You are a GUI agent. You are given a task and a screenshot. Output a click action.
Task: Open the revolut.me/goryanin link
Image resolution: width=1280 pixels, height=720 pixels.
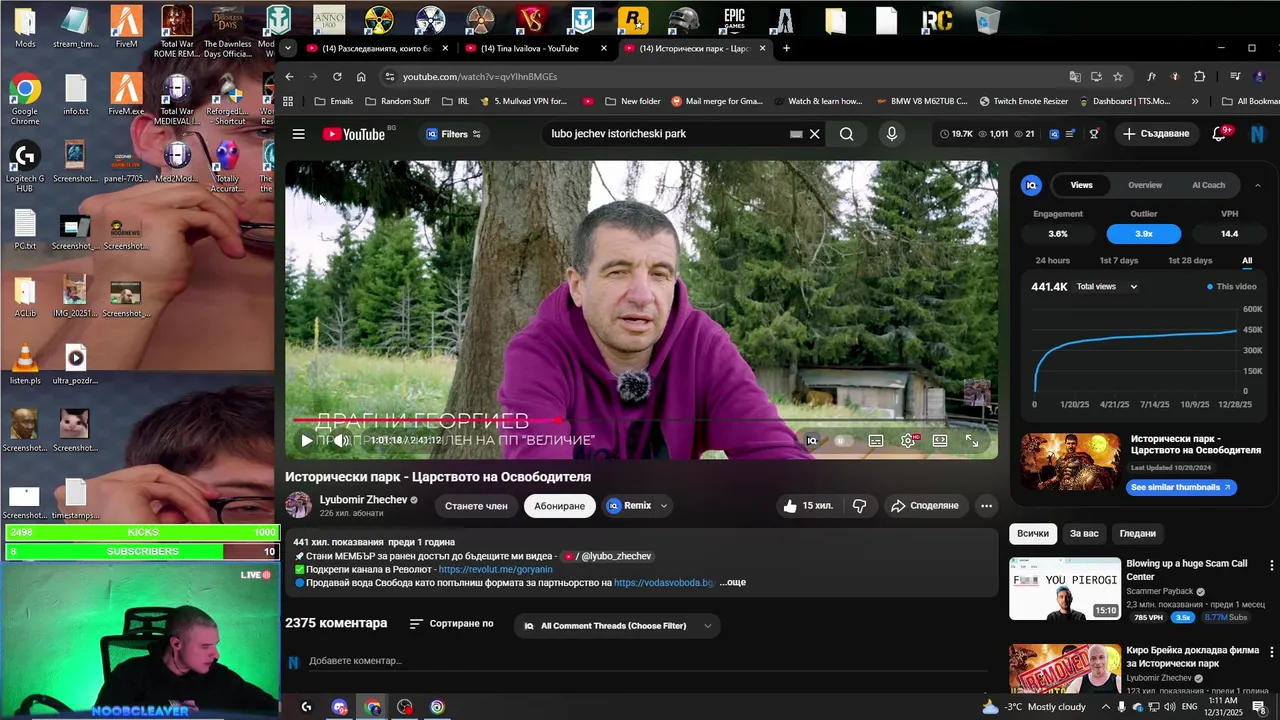click(x=495, y=569)
